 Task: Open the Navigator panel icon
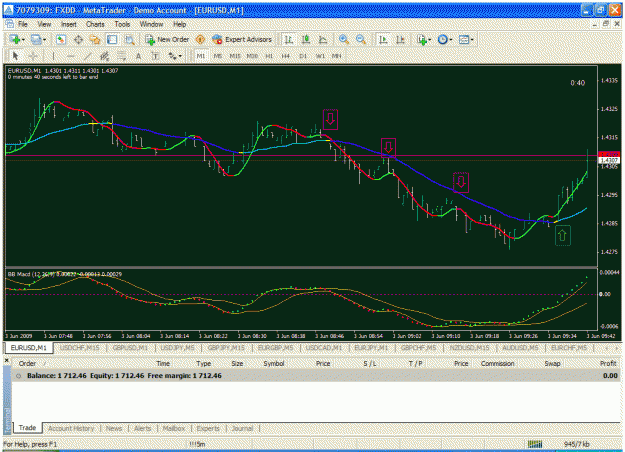click(x=95, y=39)
